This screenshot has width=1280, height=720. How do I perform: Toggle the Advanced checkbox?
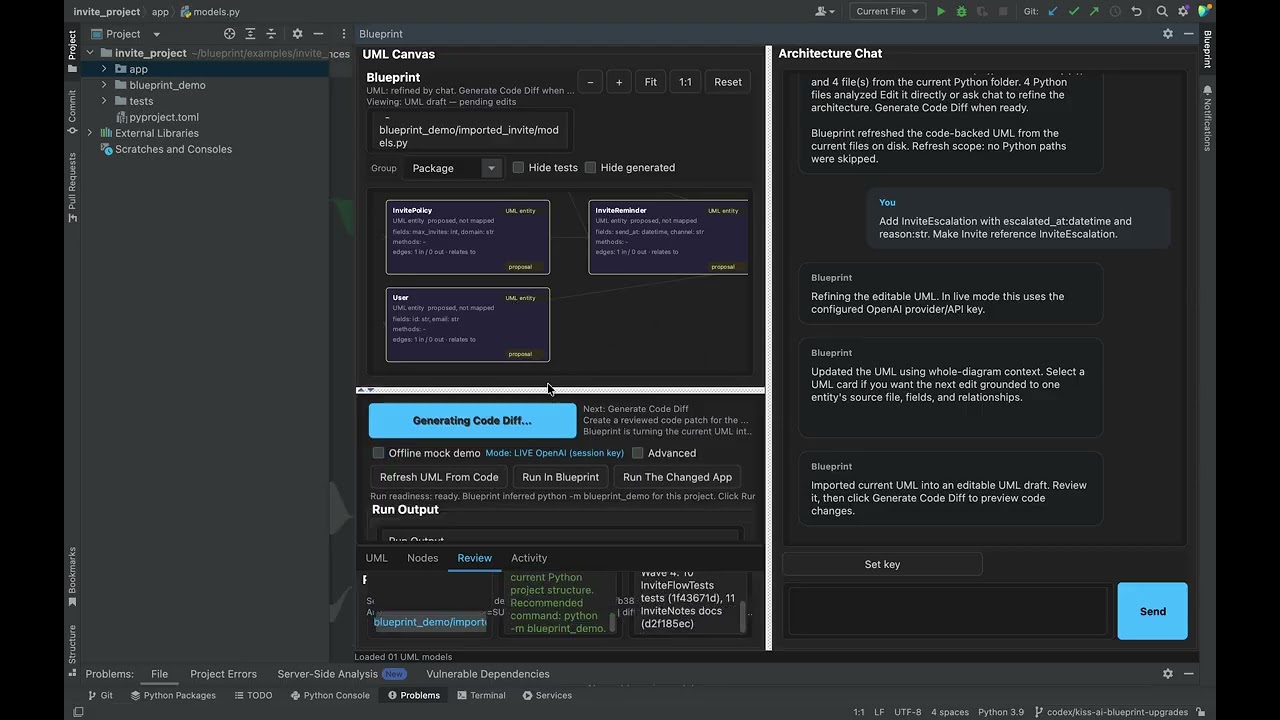[637, 453]
